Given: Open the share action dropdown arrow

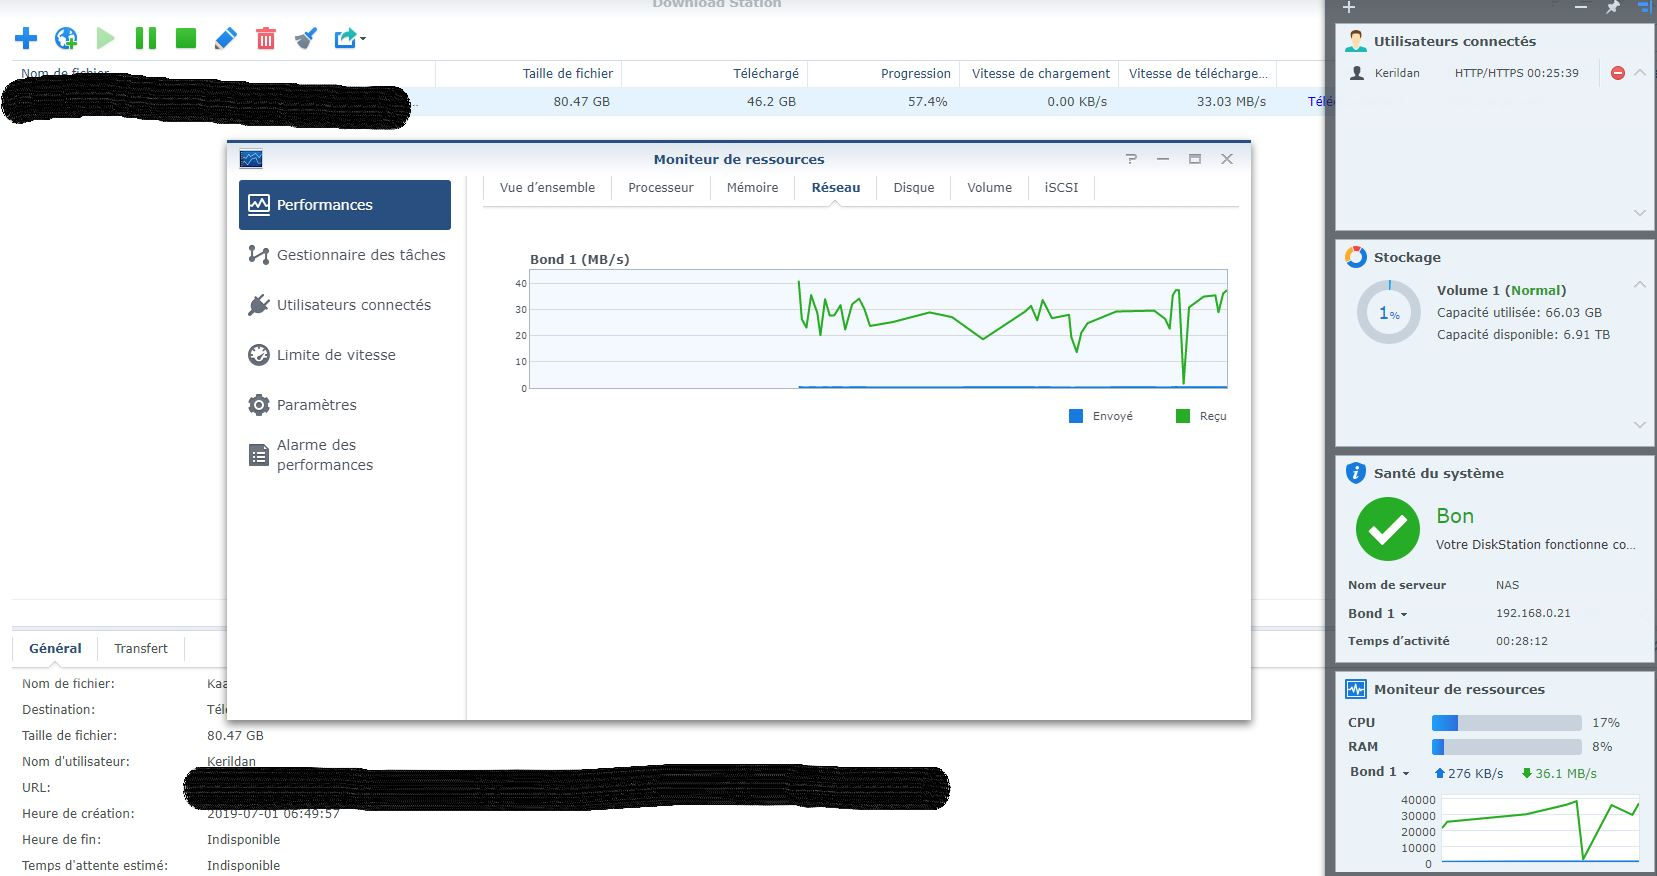Looking at the screenshot, I should [x=363, y=40].
